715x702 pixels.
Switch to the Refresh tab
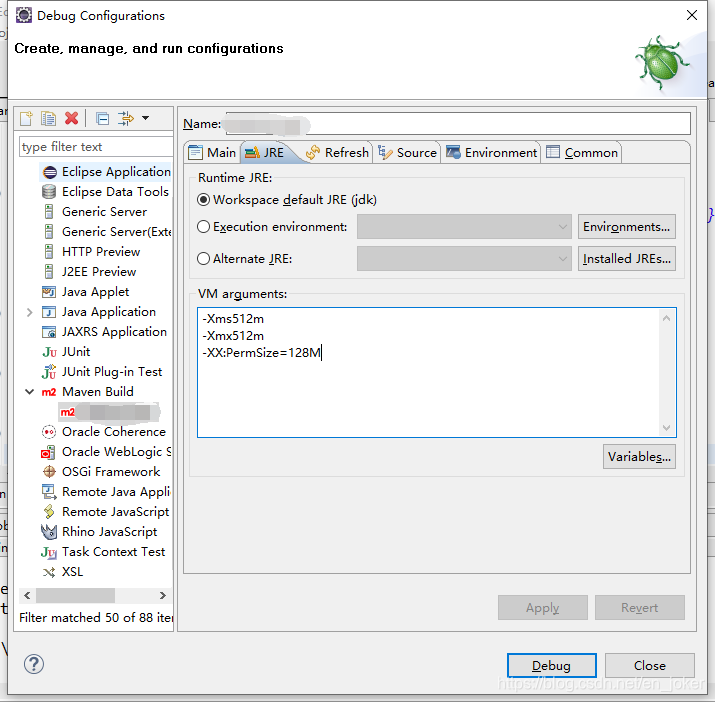coord(338,152)
